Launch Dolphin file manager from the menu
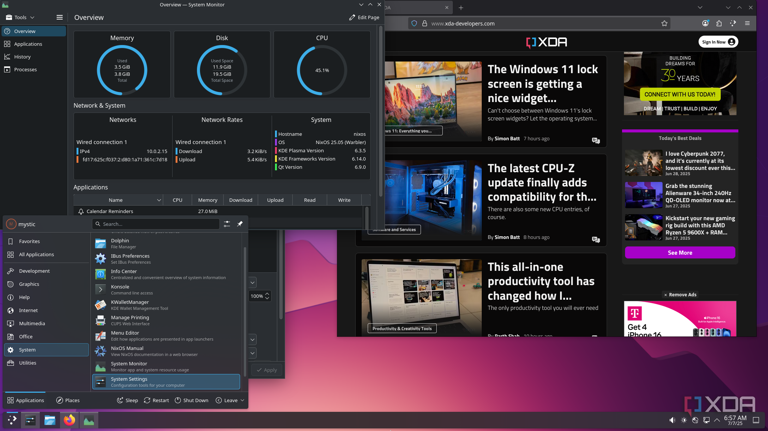The image size is (768, 431). (x=120, y=243)
